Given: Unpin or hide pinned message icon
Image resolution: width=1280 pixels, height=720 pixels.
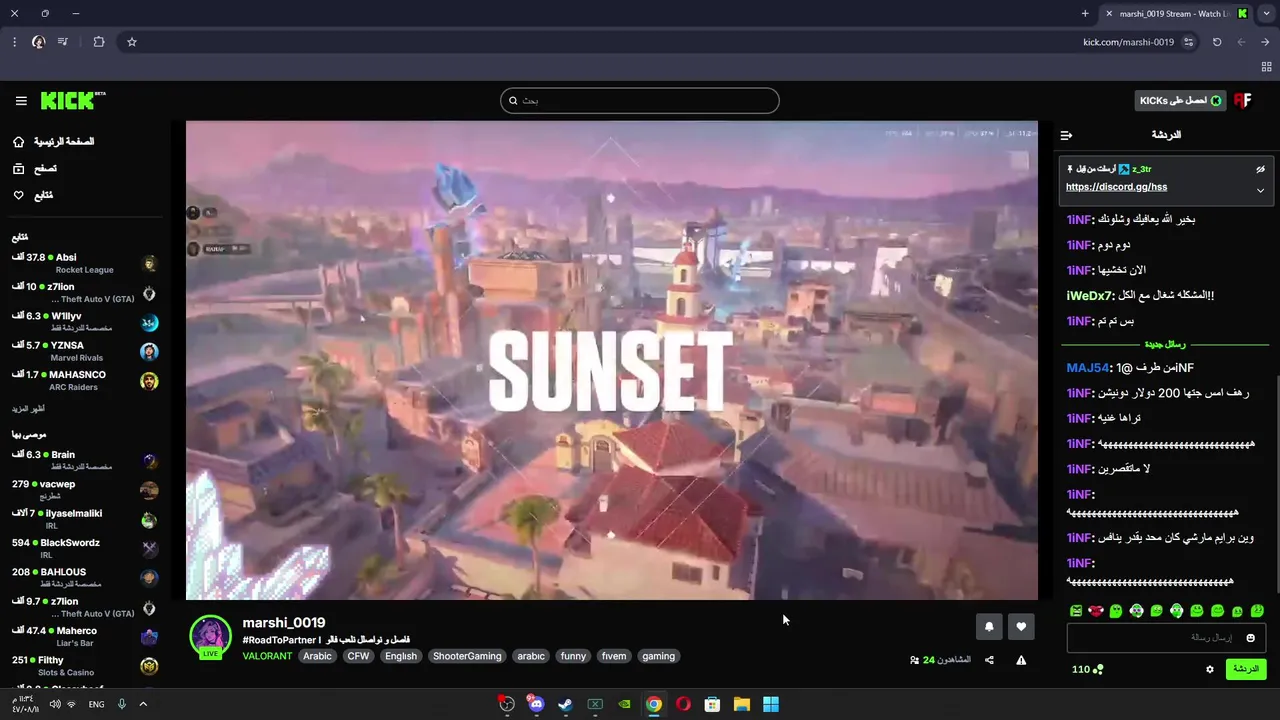Looking at the screenshot, I should pos(1260,169).
